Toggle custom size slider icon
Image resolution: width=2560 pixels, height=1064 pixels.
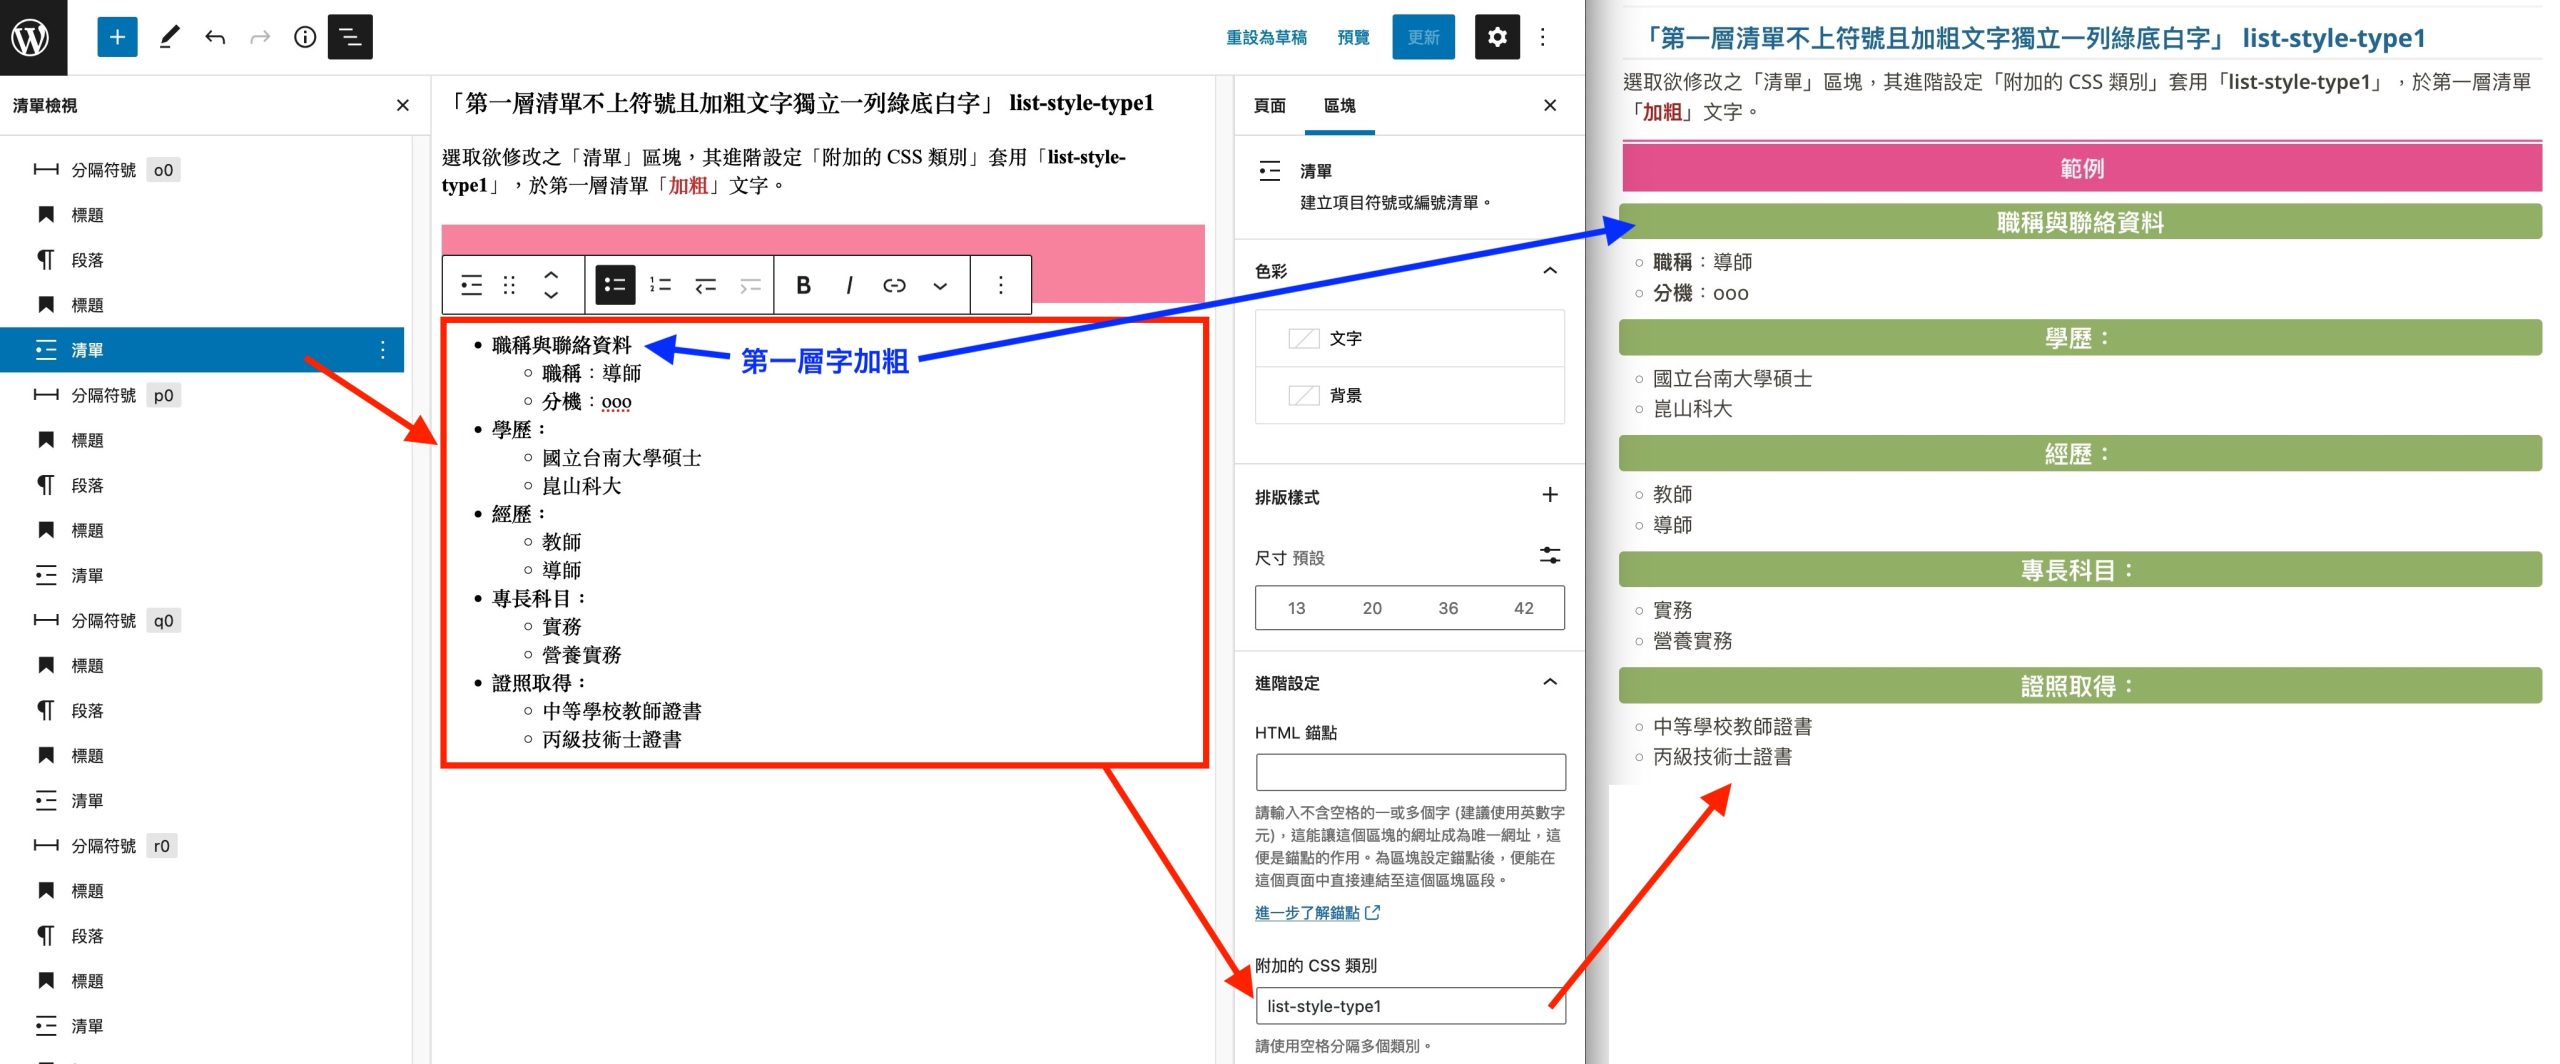[x=1549, y=556]
